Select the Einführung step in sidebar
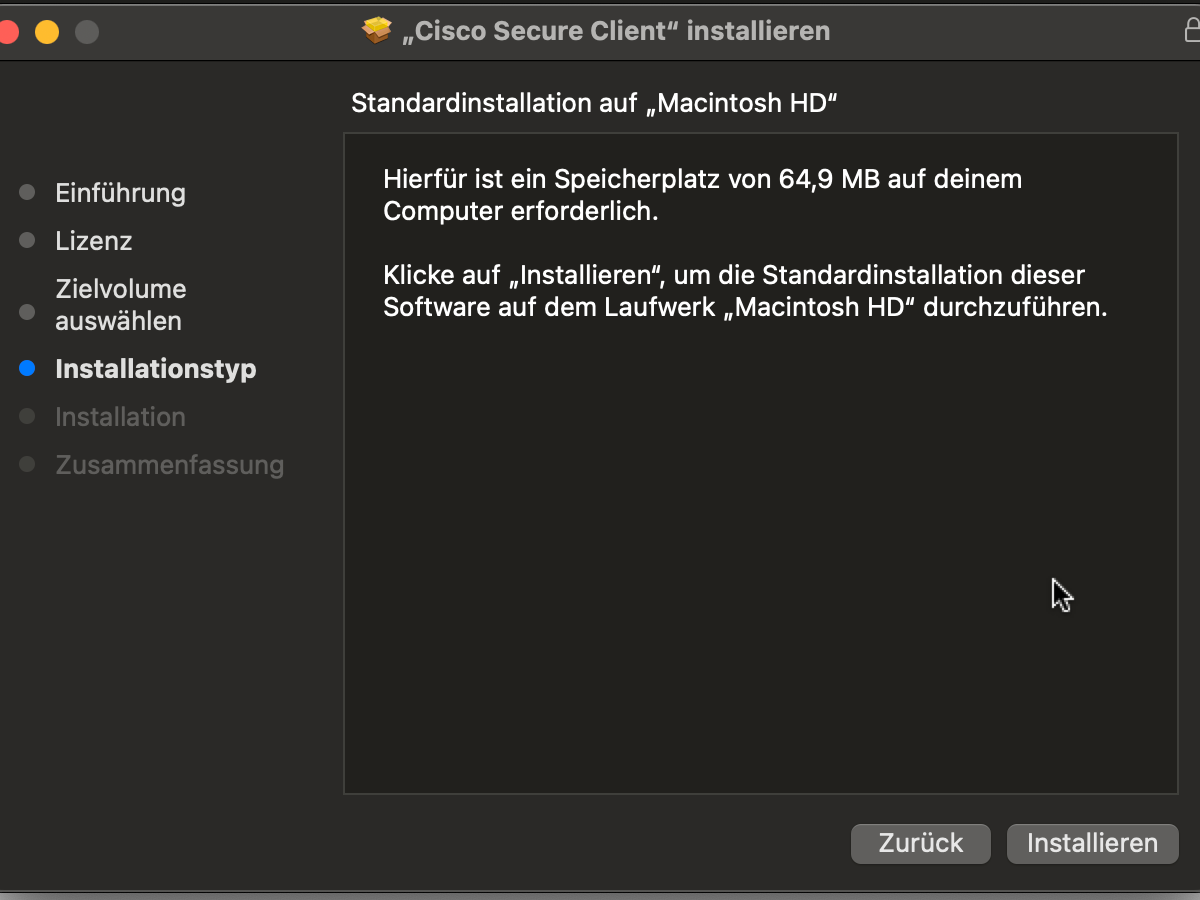The height and width of the screenshot is (900, 1200). point(120,192)
